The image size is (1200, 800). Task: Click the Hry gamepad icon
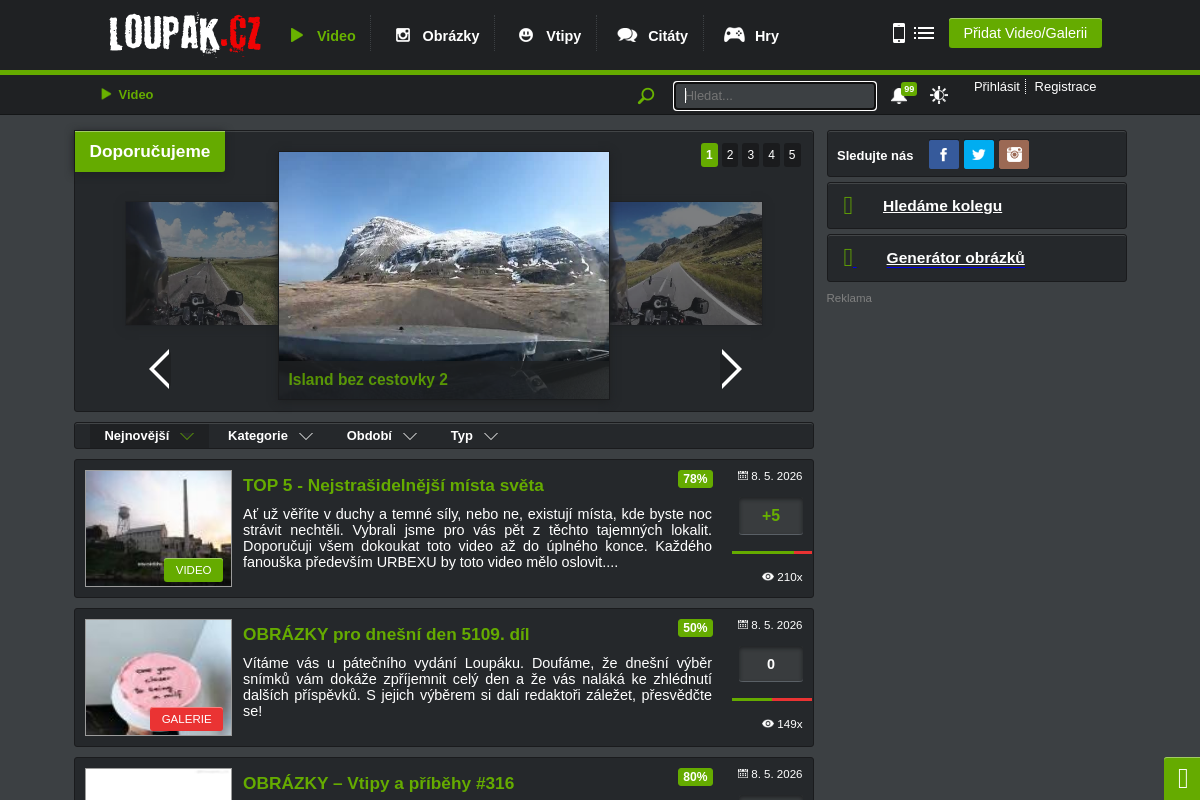coord(734,35)
